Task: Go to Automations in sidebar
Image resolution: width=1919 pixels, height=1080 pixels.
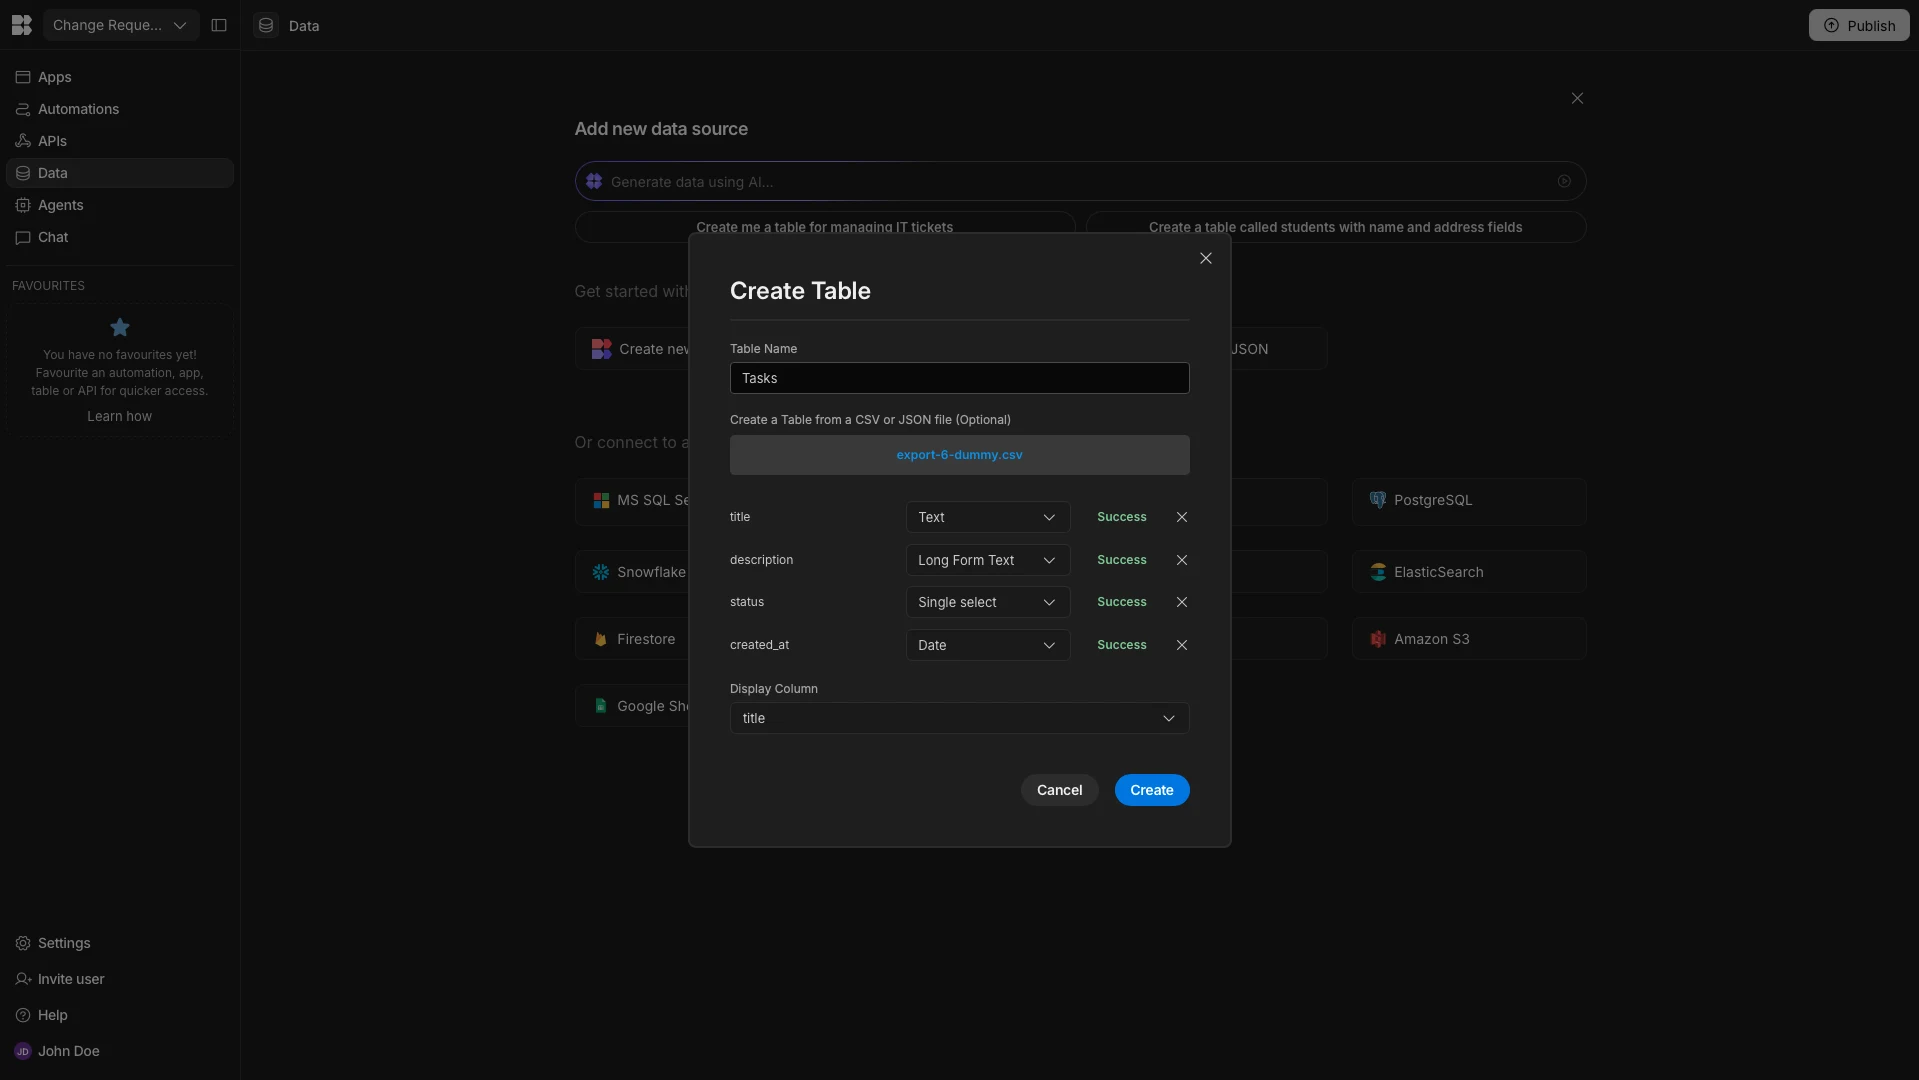Action: tap(120, 109)
